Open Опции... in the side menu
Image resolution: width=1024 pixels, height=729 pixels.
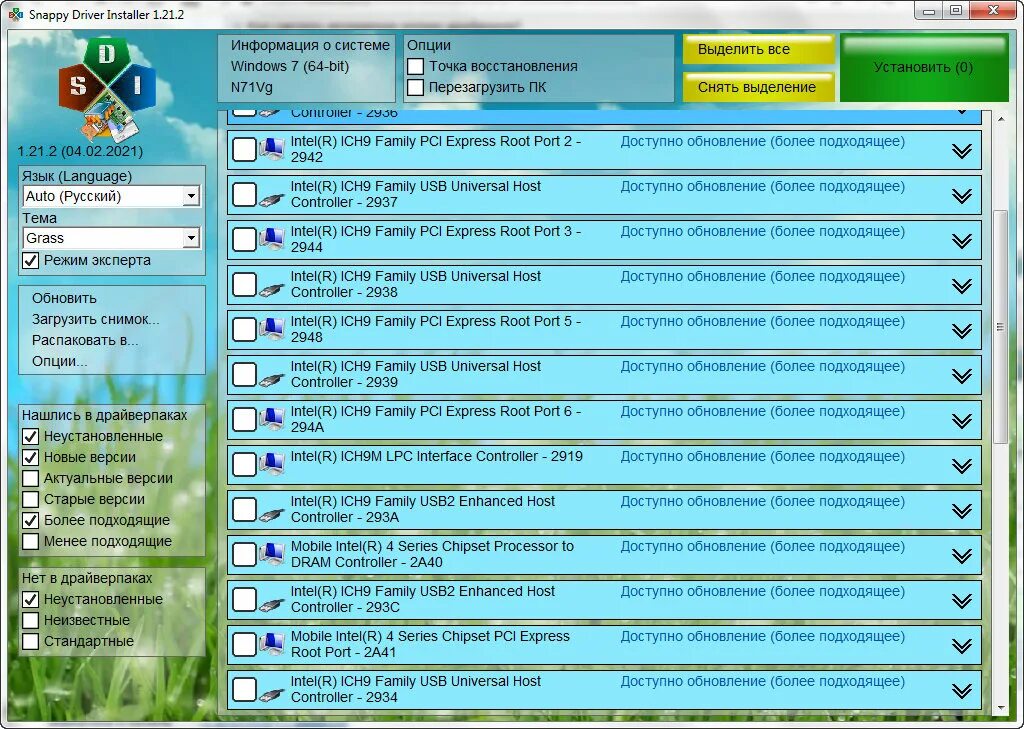click(59, 361)
